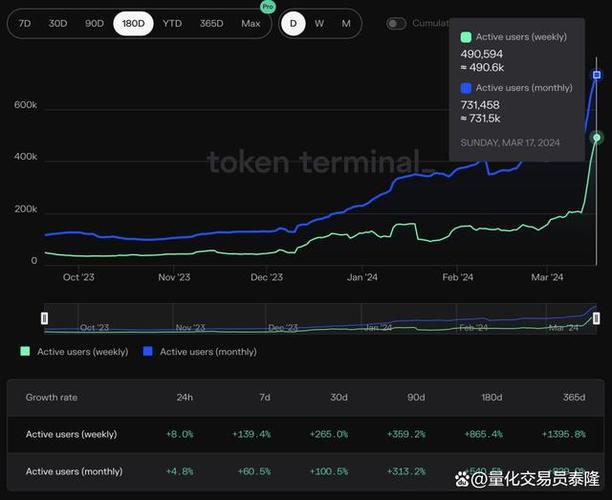The width and height of the screenshot is (612, 500).
Task: Click the +100.5% monthly 30d value
Action: pos(329,472)
